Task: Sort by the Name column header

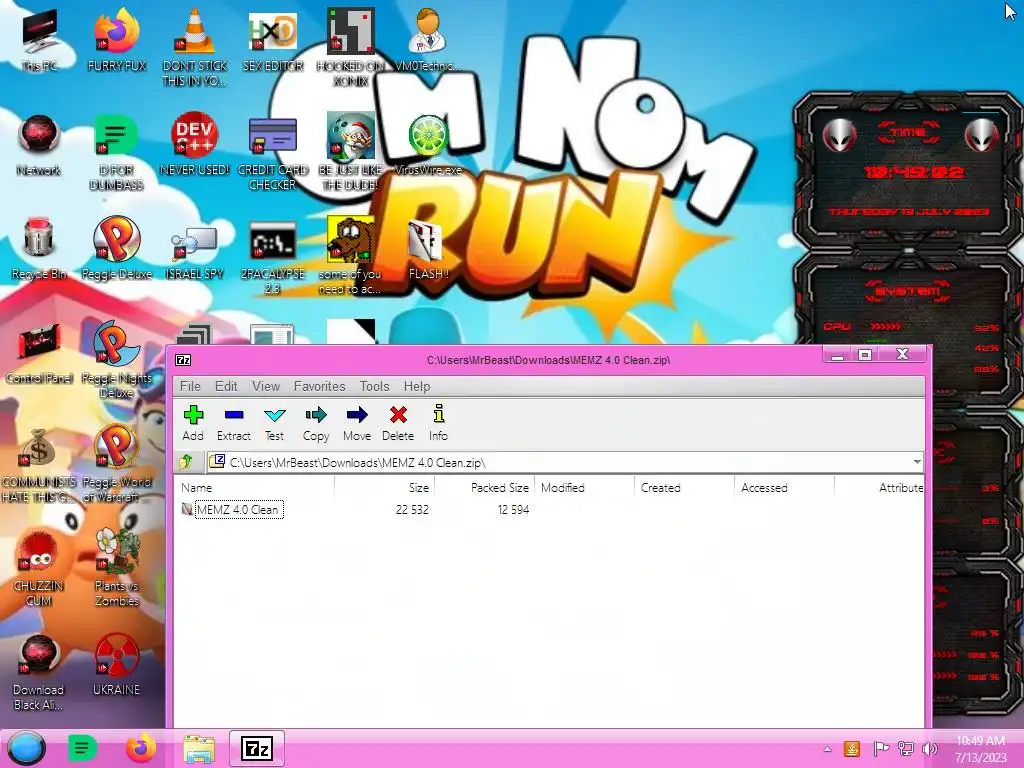Action: coord(255,487)
